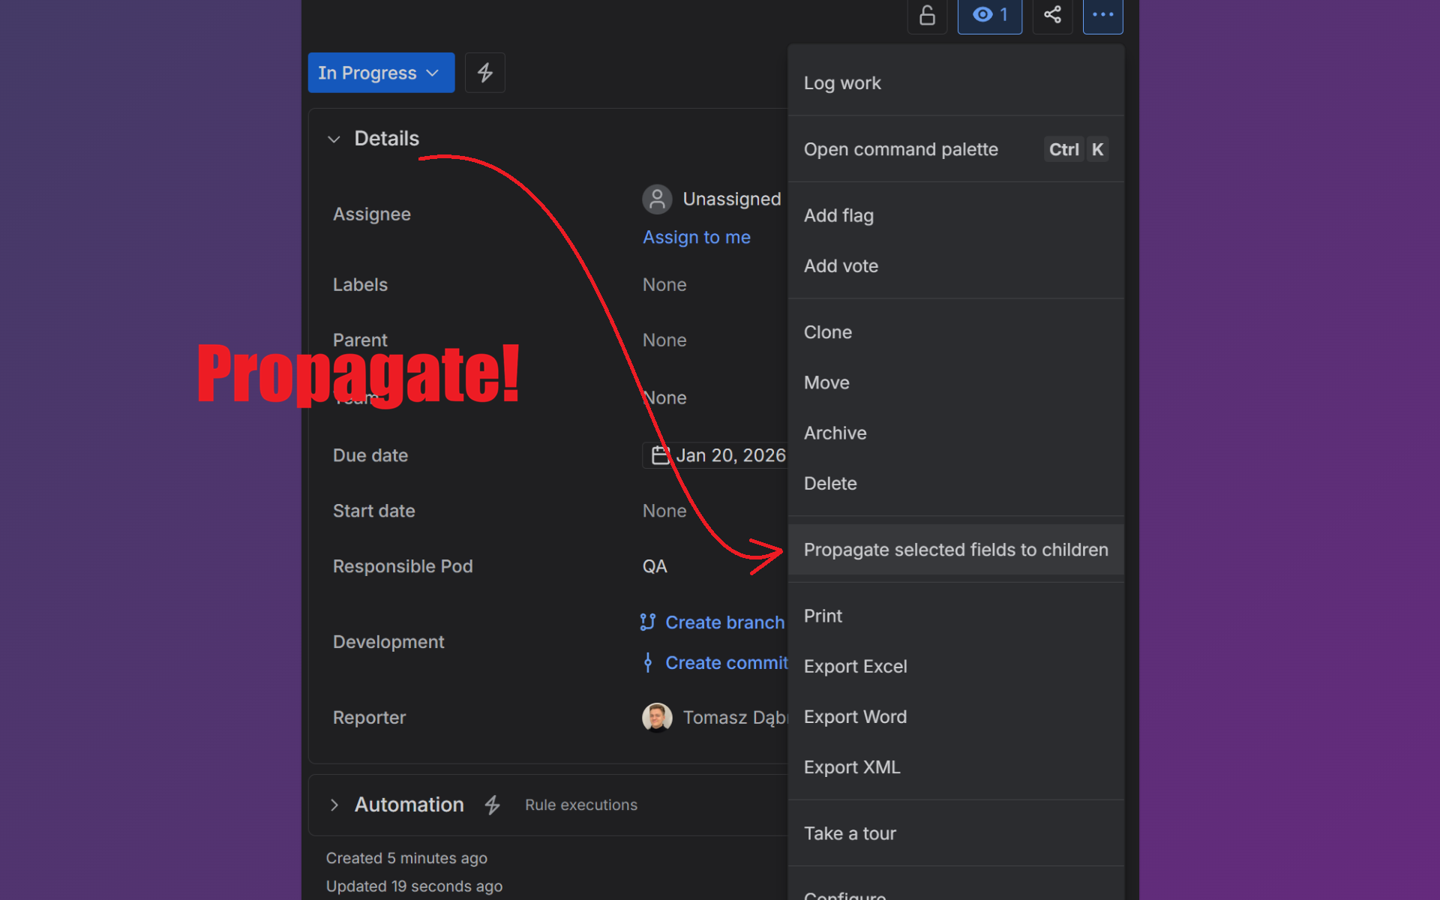Open the In Progress status dropdown
Screen dimensions: 1440x900
[x=381, y=73]
